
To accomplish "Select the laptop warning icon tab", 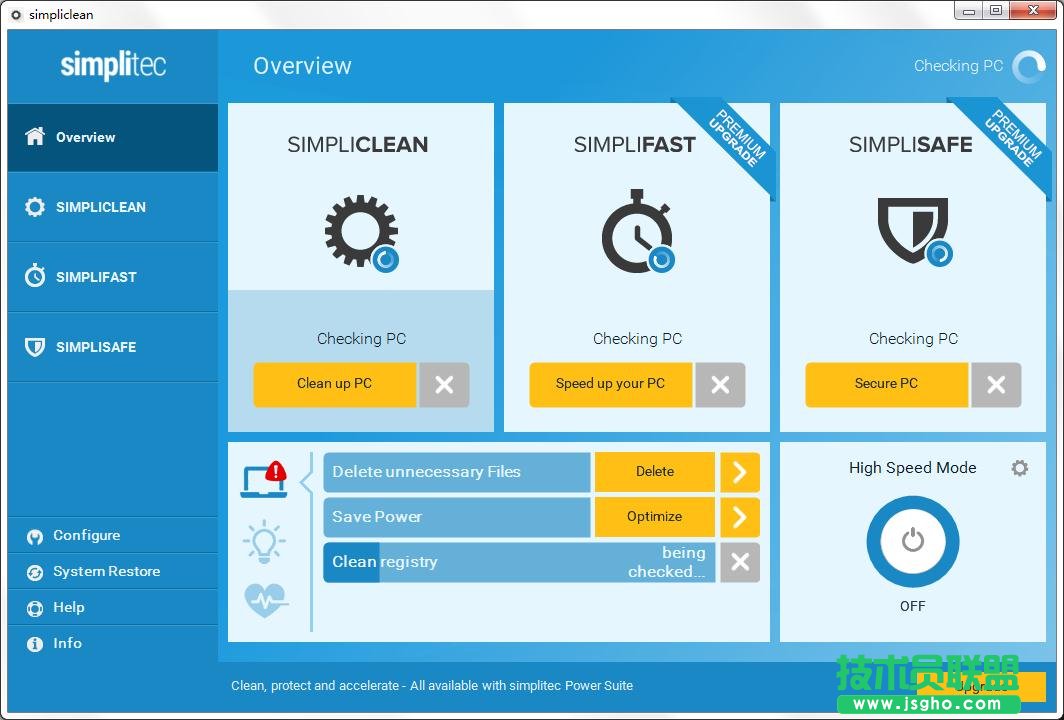I will [264, 479].
